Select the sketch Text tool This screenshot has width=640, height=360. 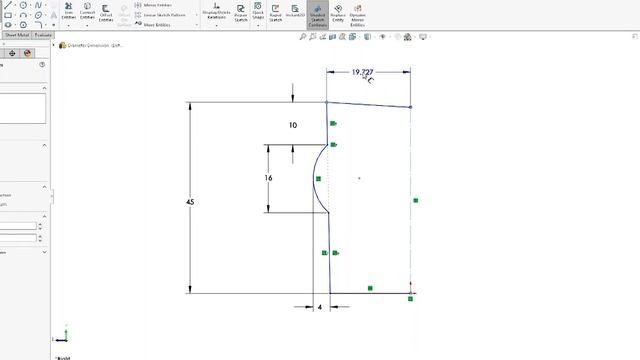pyautogui.click(x=53, y=15)
